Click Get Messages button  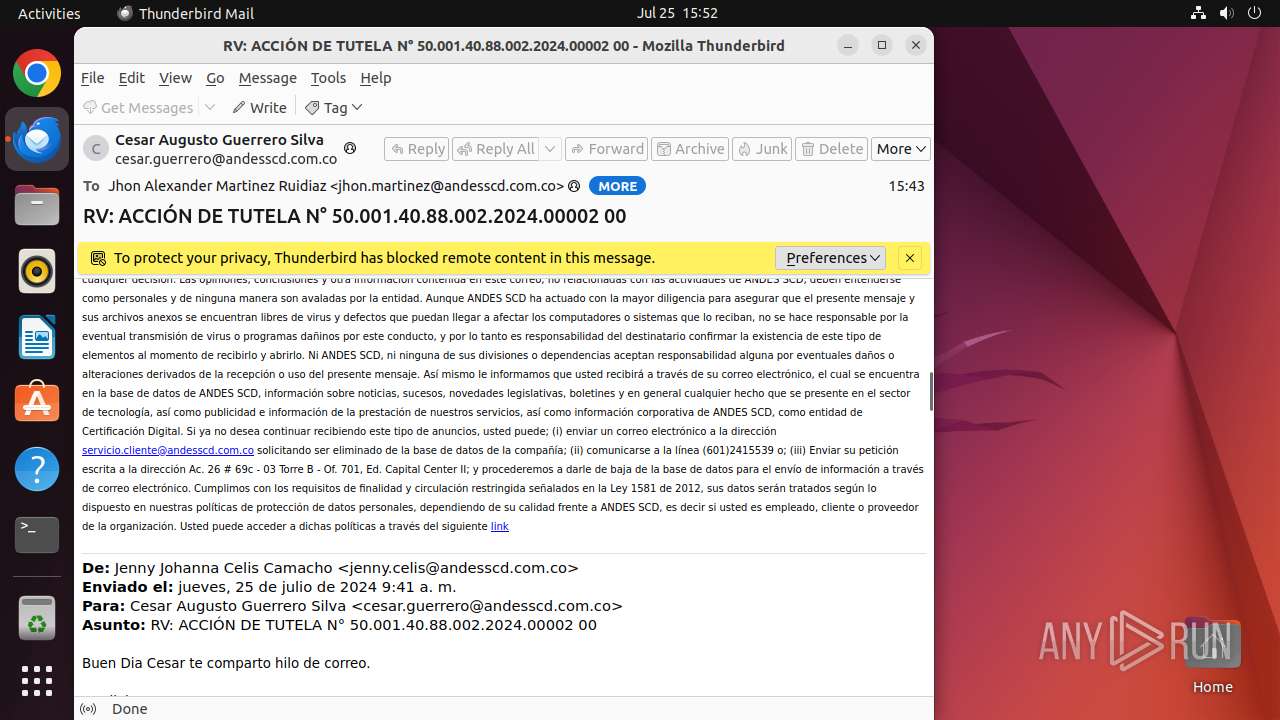(138, 107)
